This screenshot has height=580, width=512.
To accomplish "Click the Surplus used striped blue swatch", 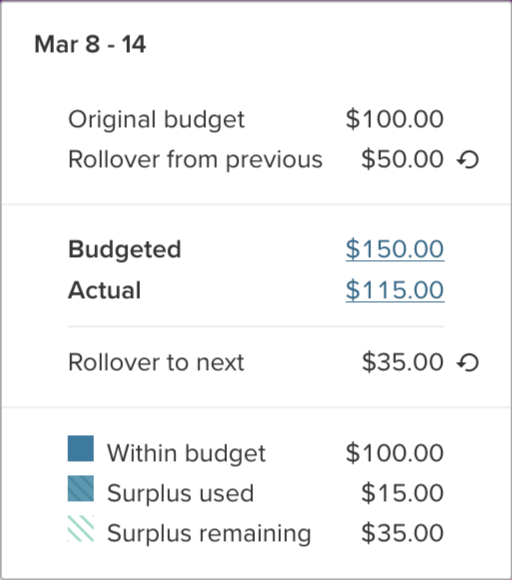I will [x=81, y=489].
